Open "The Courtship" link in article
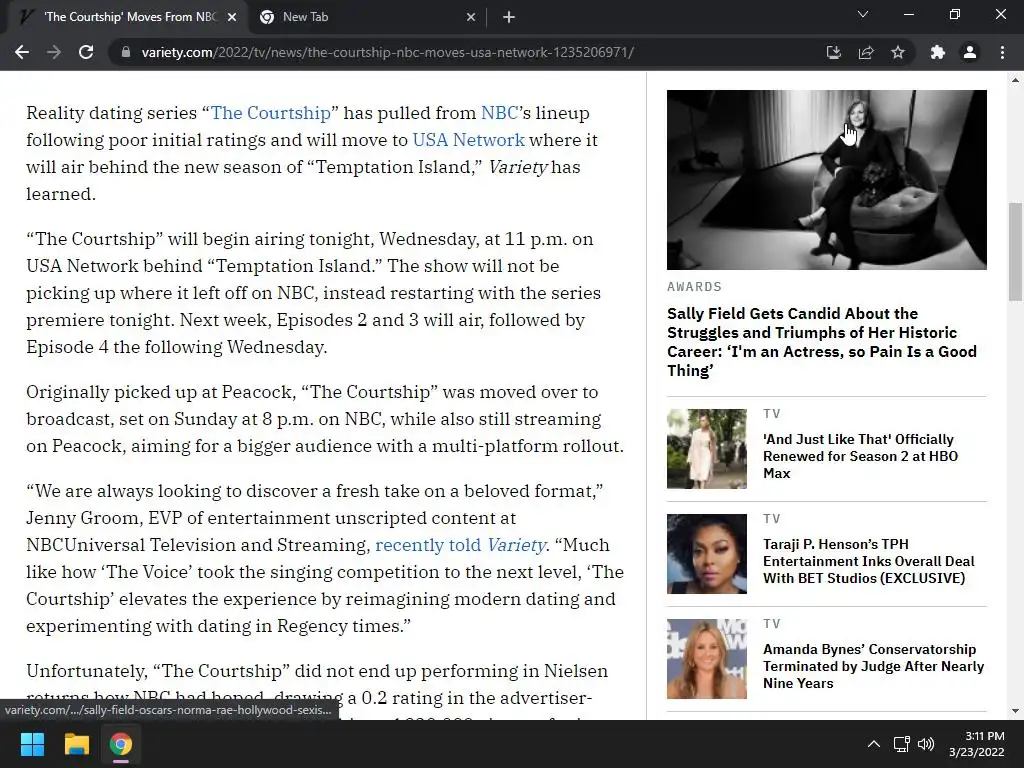Image resolution: width=1024 pixels, height=768 pixels. click(270, 113)
